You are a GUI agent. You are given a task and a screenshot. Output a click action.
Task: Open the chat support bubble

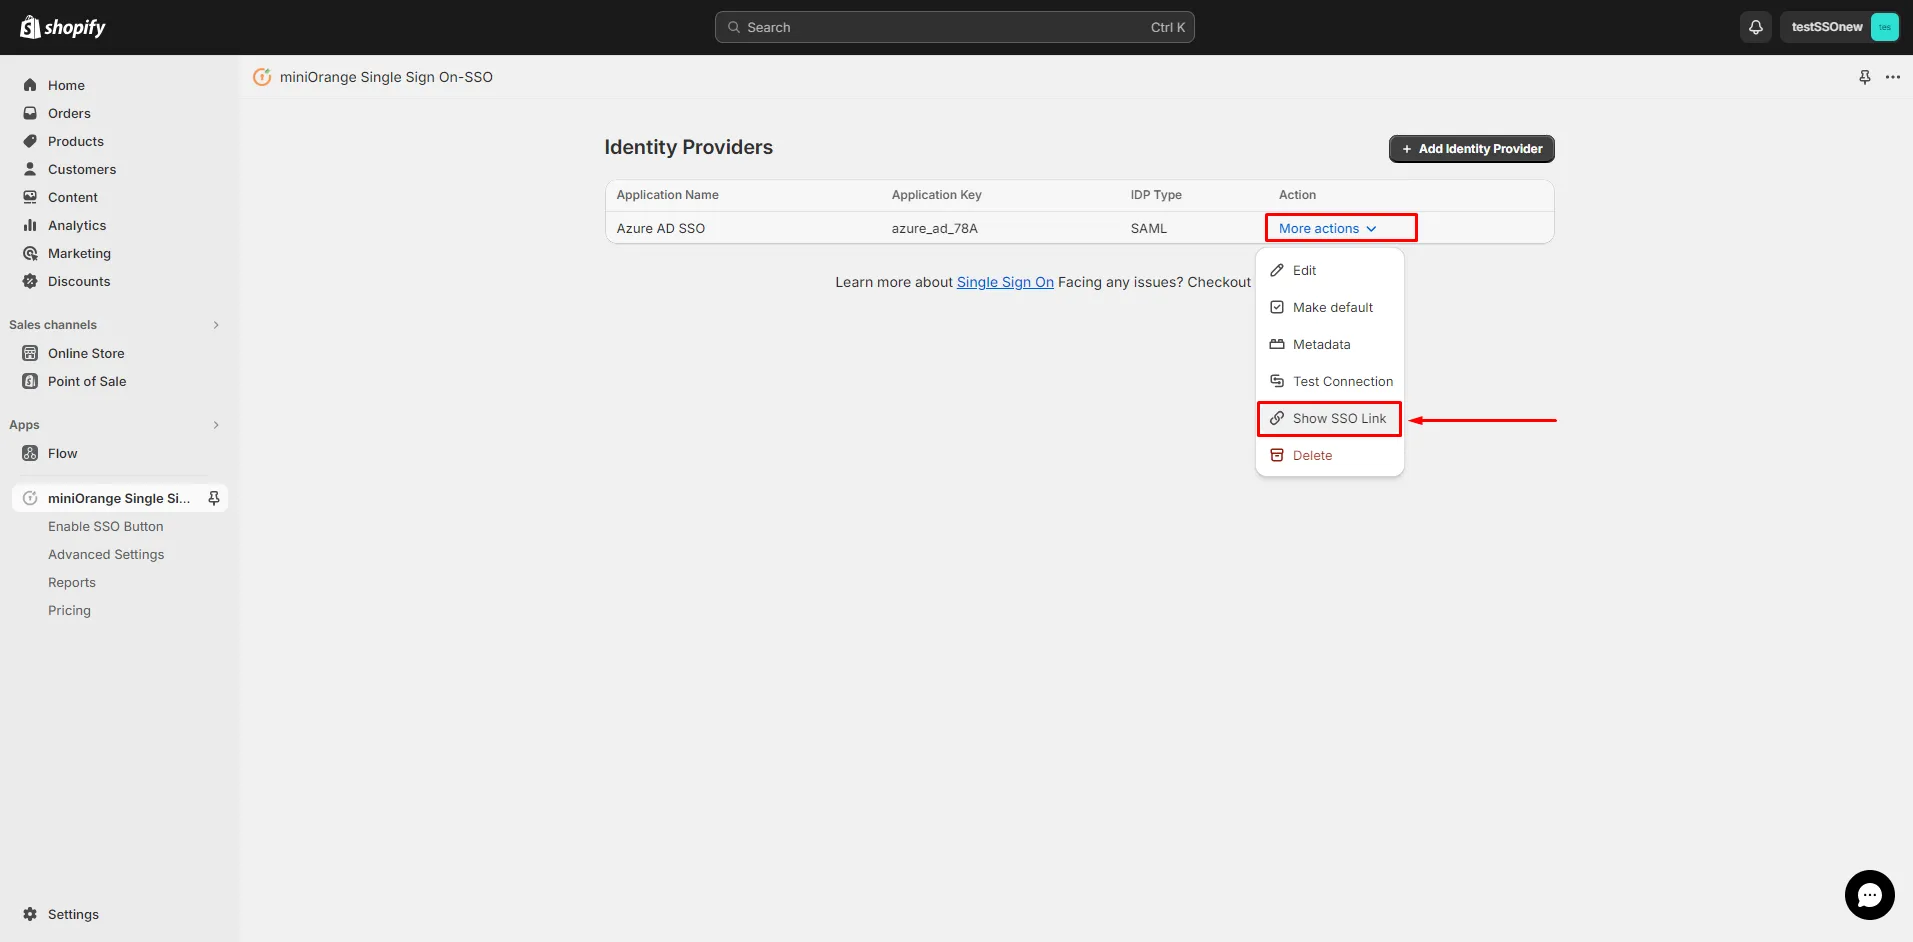pos(1869,894)
